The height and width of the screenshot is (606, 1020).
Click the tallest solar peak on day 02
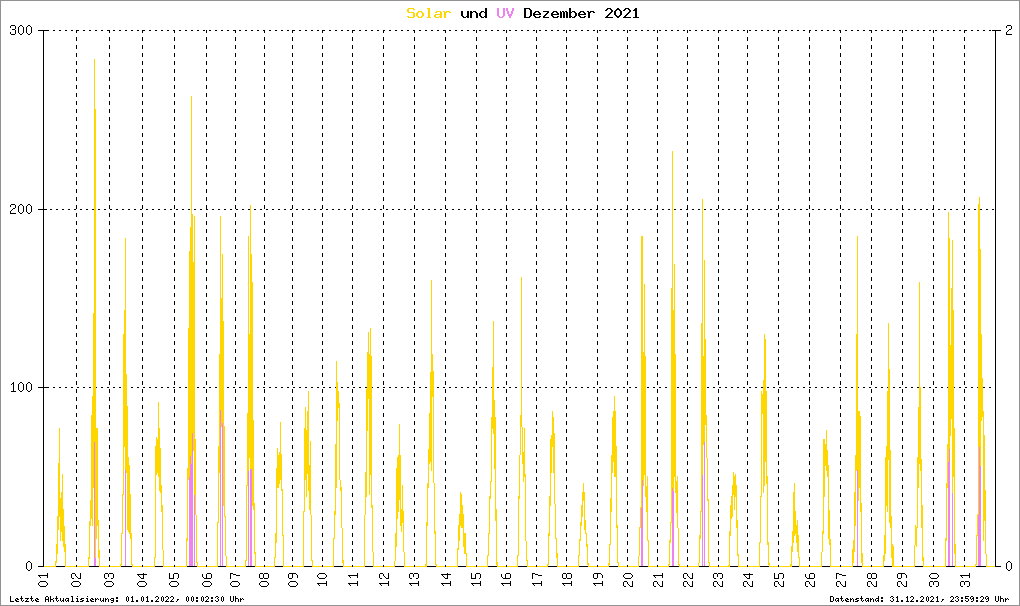point(95,62)
